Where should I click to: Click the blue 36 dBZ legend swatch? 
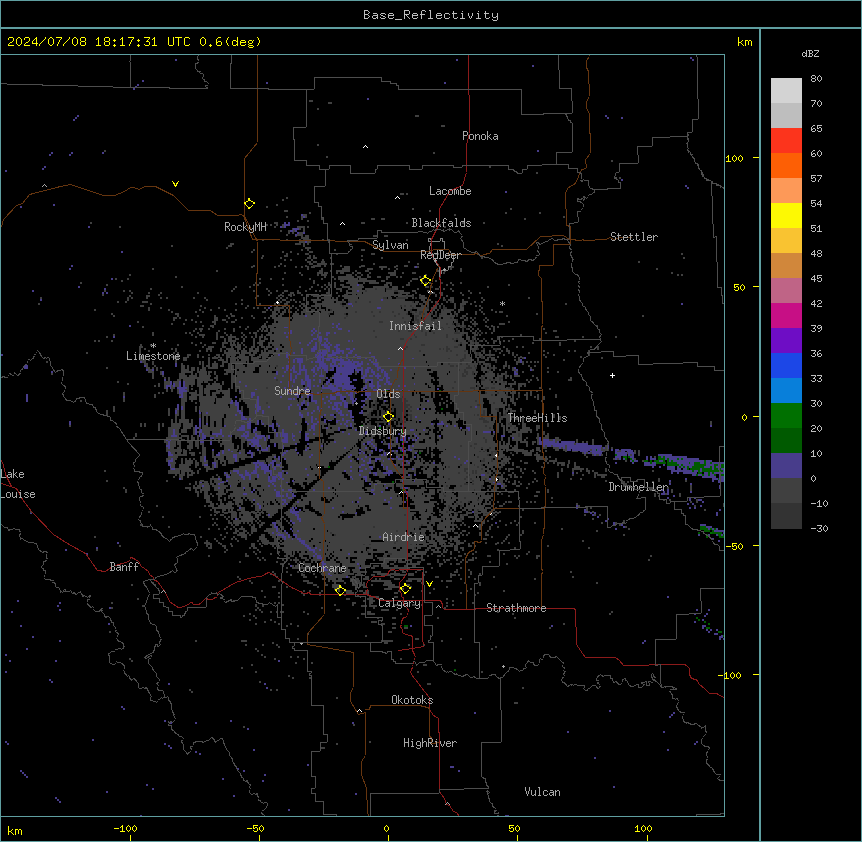click(x=786, y=365)
